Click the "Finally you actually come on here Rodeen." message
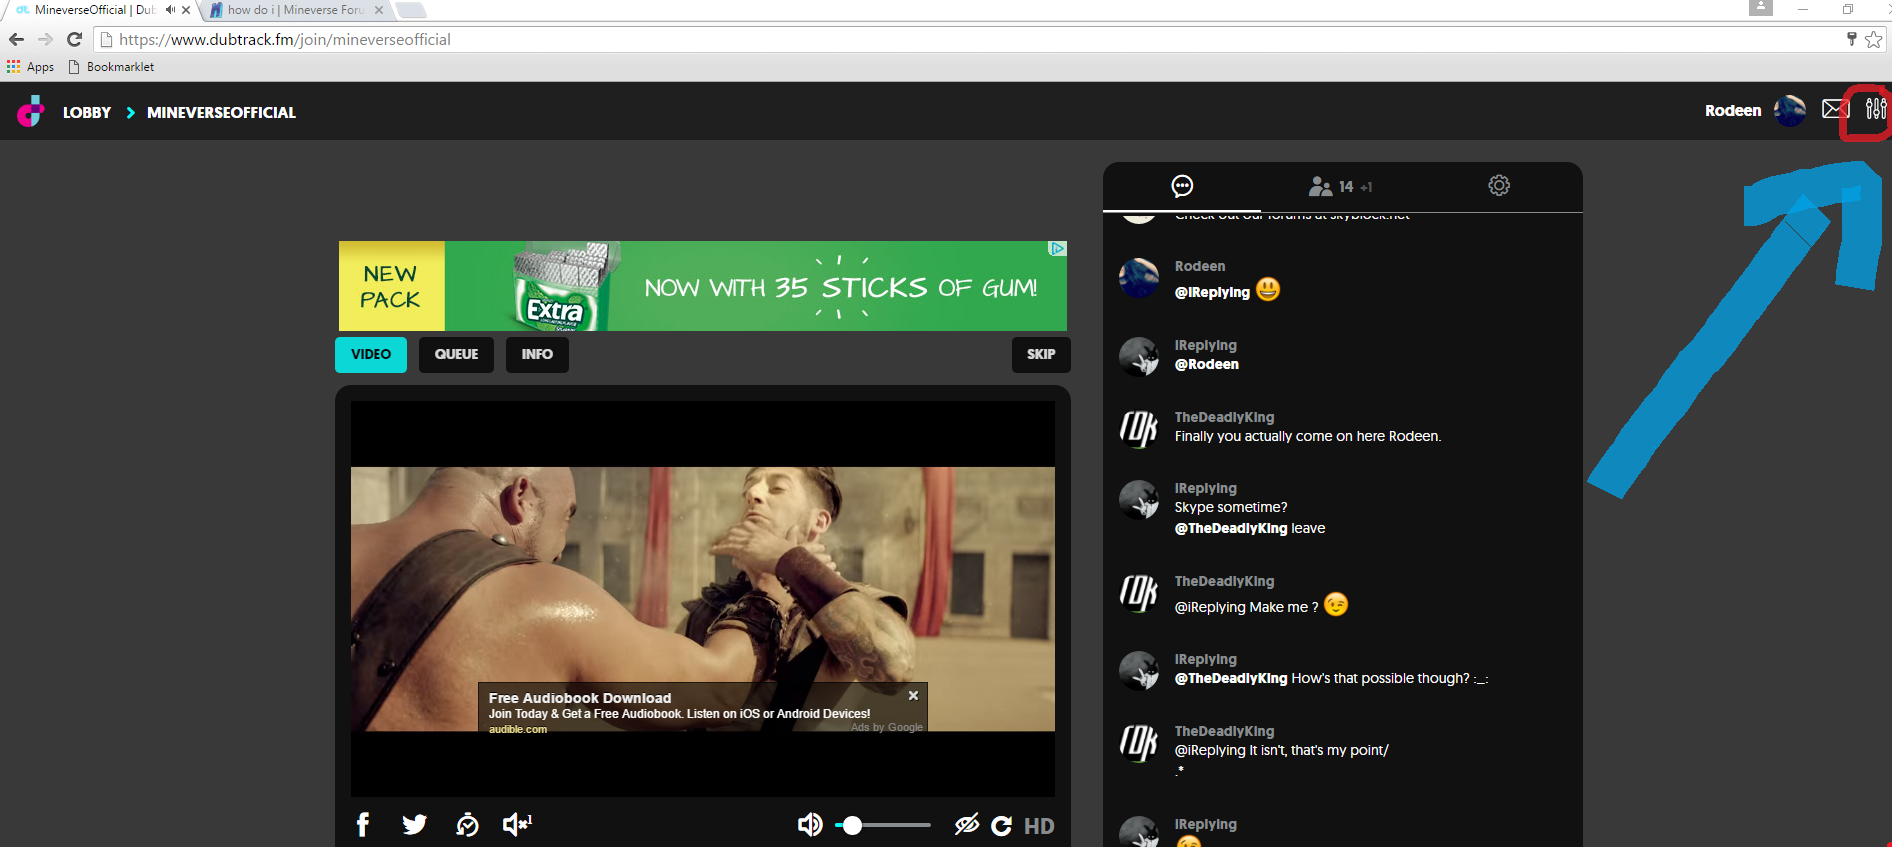The width and height of the screenshot is (1892, 847). [x=1307, y=436]
